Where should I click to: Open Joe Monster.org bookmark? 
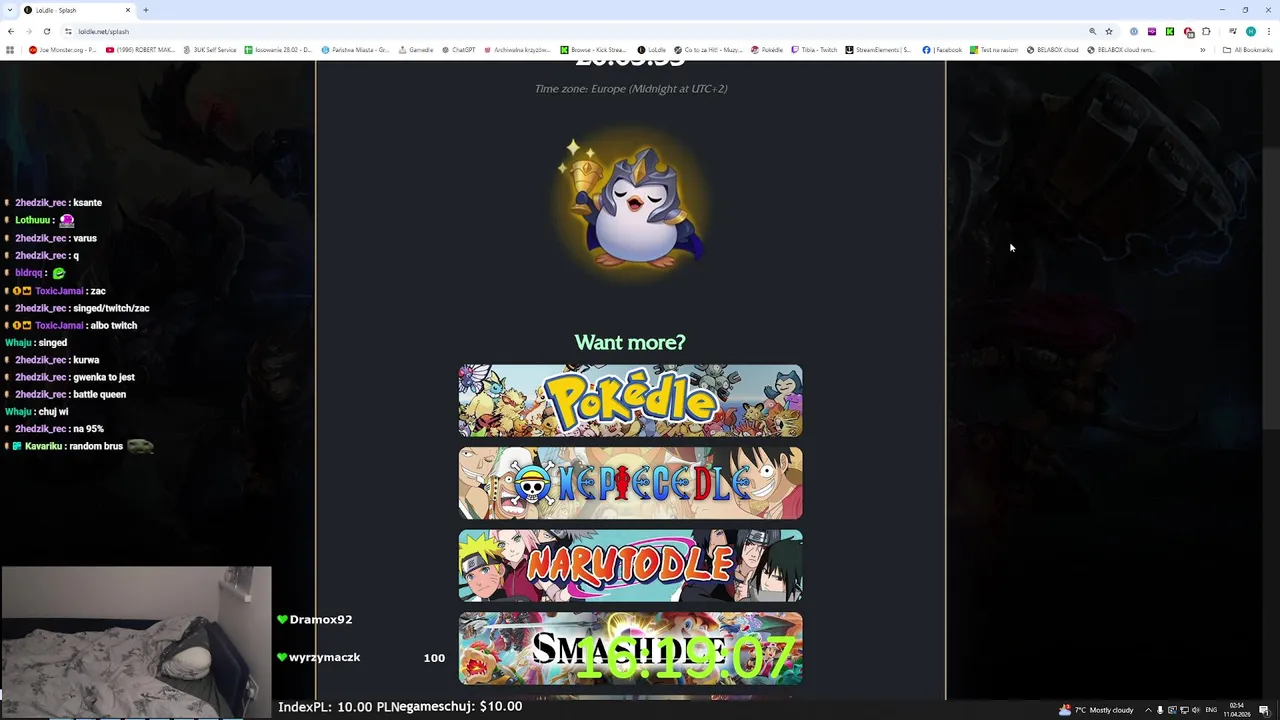pyautogui.click(x=63, y=50)
